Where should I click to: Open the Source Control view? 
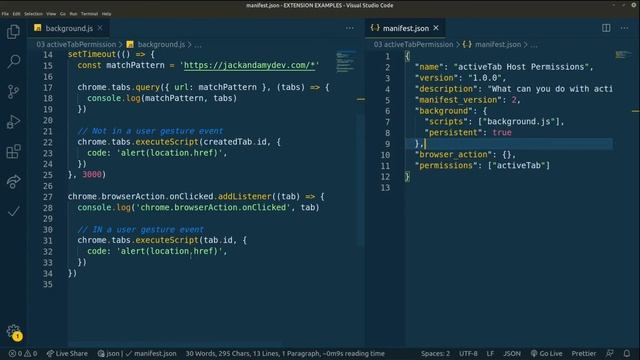(x=13, y=91)
